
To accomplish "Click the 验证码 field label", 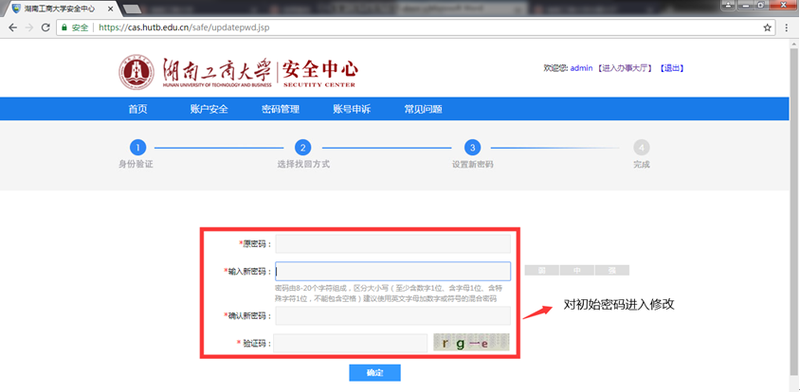I will coord(254,343).
